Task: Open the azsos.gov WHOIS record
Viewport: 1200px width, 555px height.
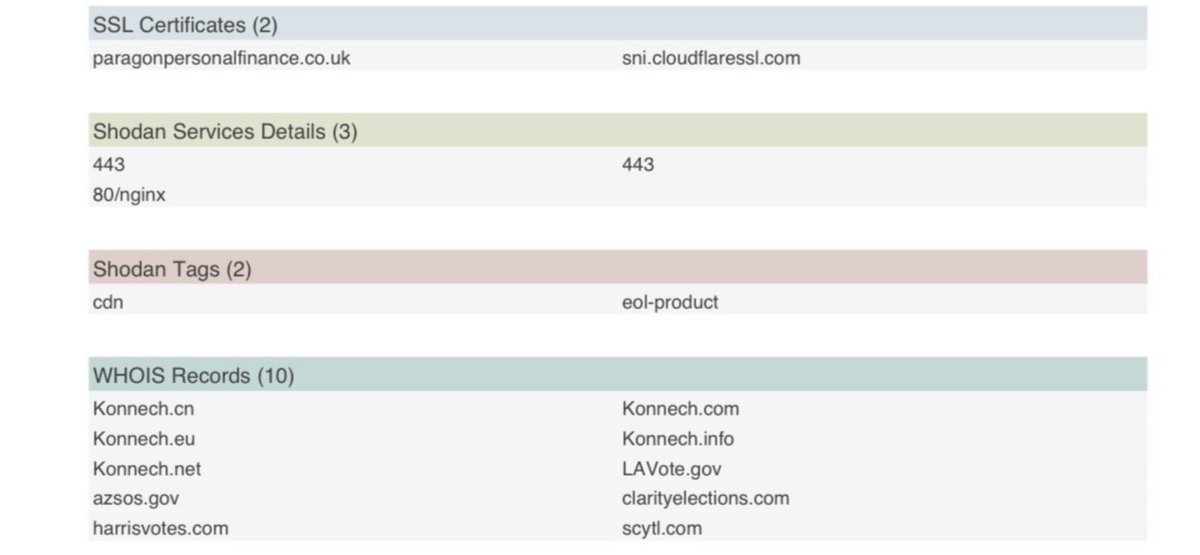Action: pos(136,497)
